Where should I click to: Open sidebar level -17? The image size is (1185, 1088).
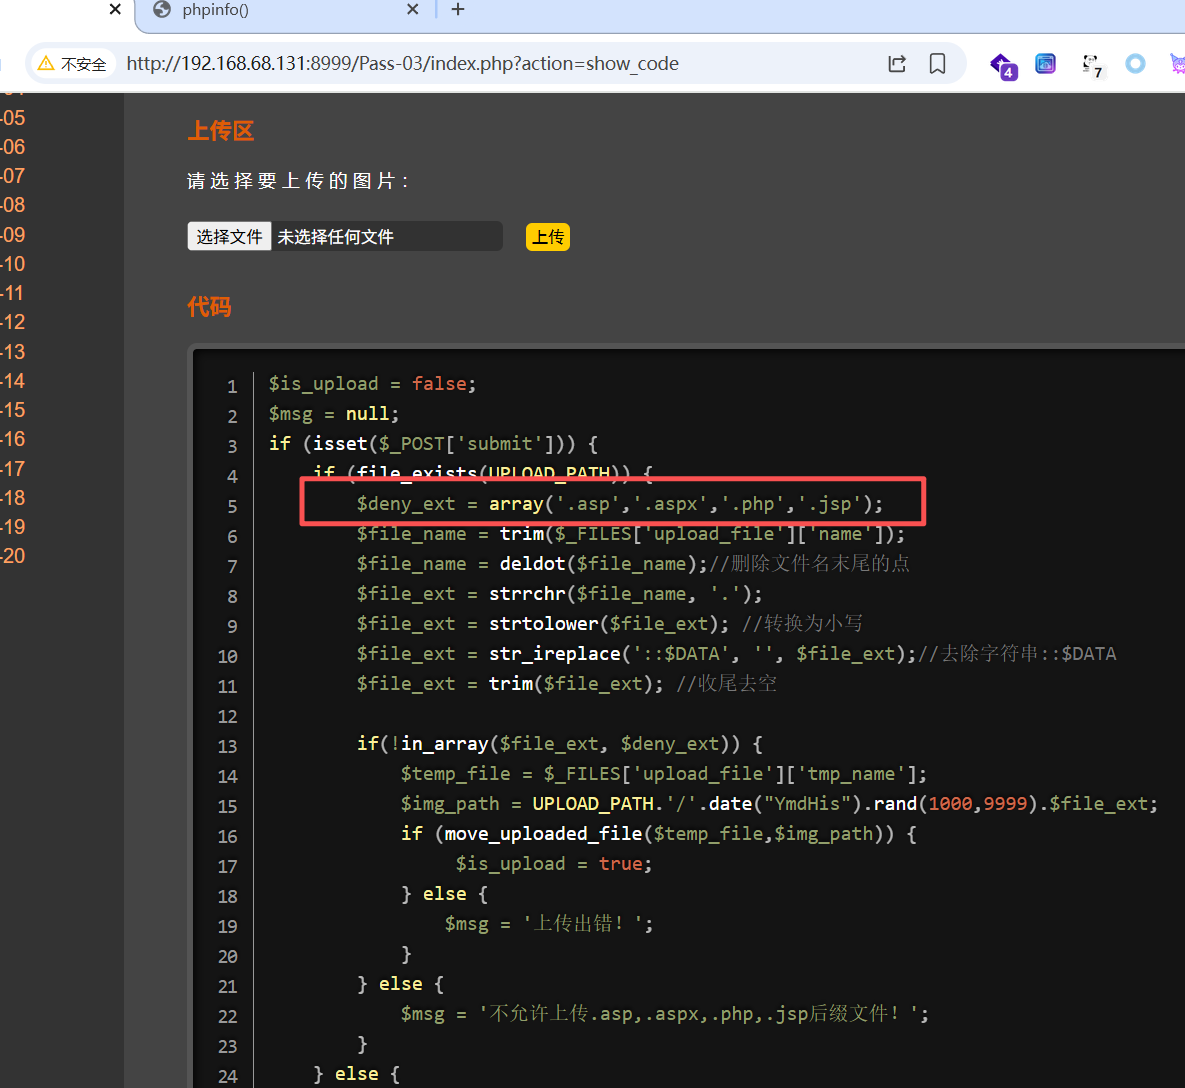(x=13, y=469)
